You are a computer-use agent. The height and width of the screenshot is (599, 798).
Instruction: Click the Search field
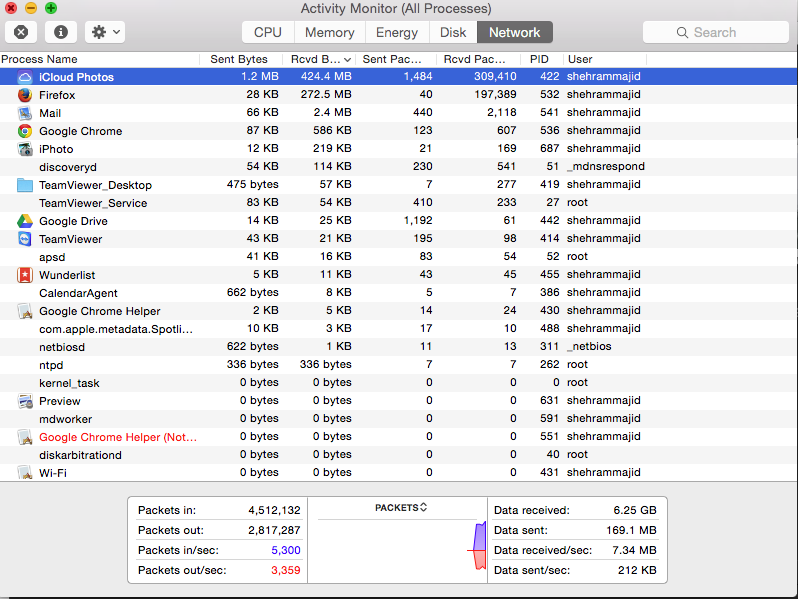[716, 32]
